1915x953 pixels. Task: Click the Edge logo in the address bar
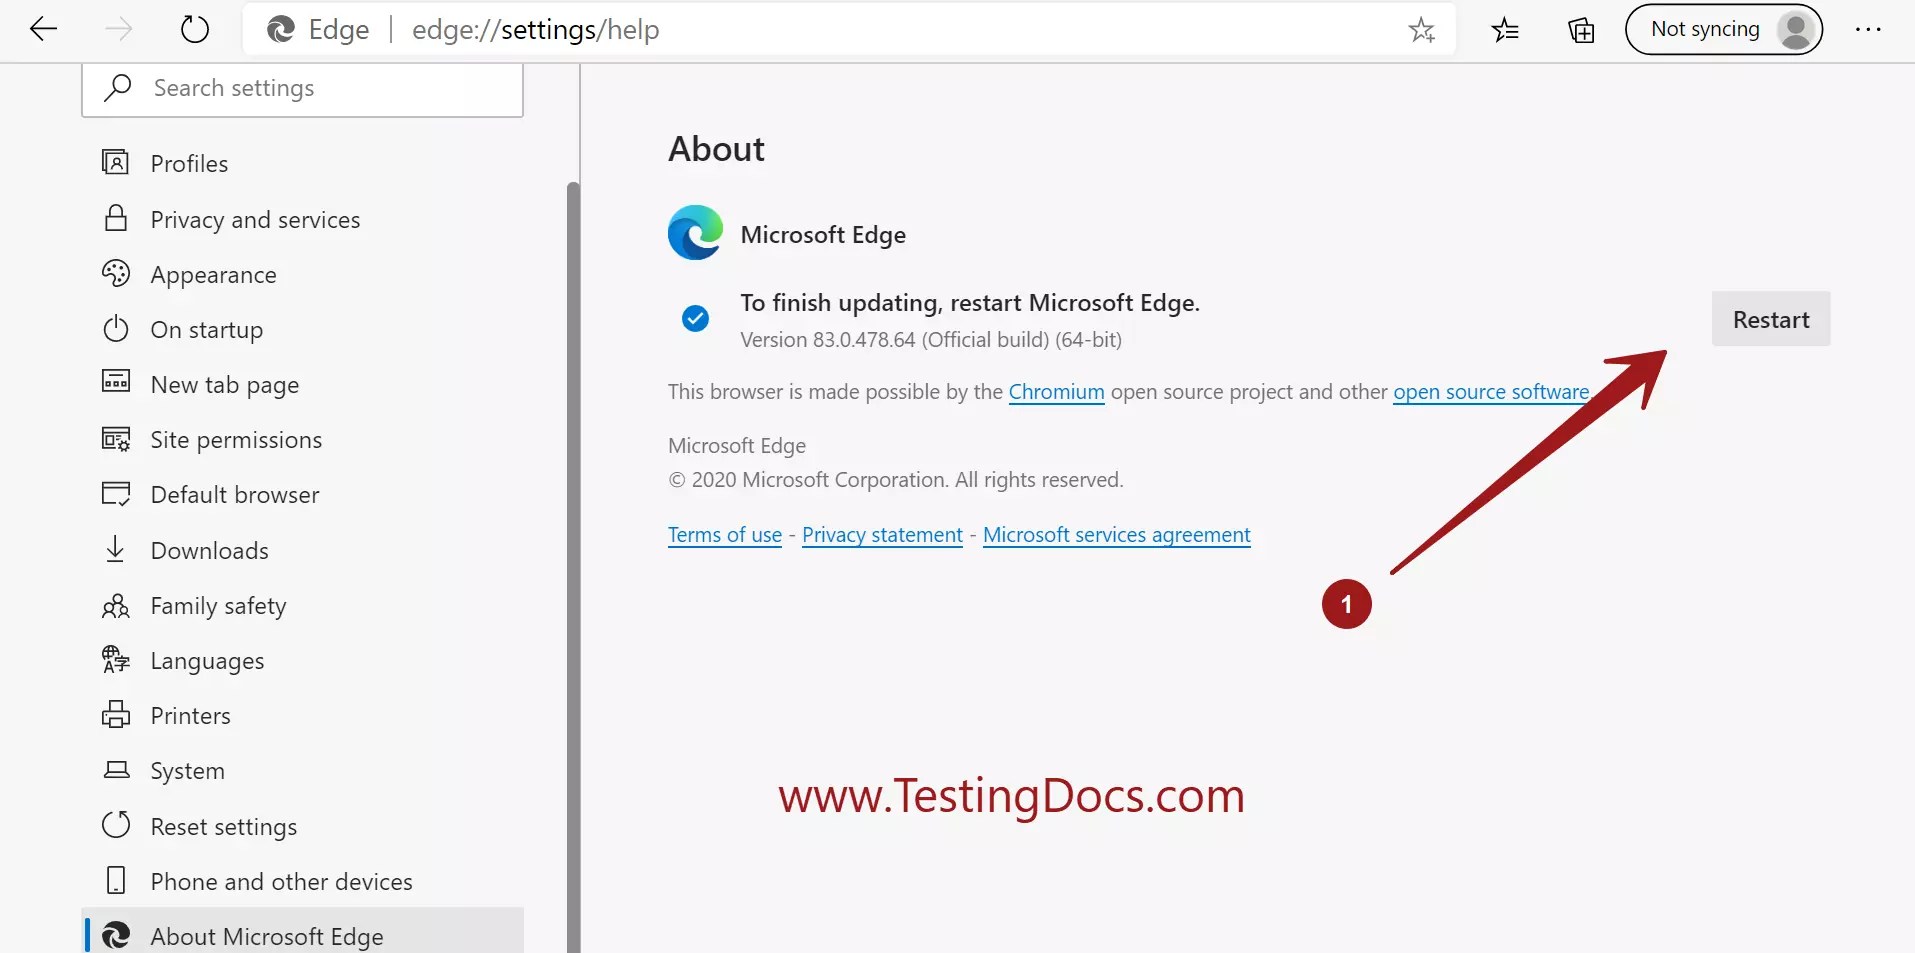[280, 29]
